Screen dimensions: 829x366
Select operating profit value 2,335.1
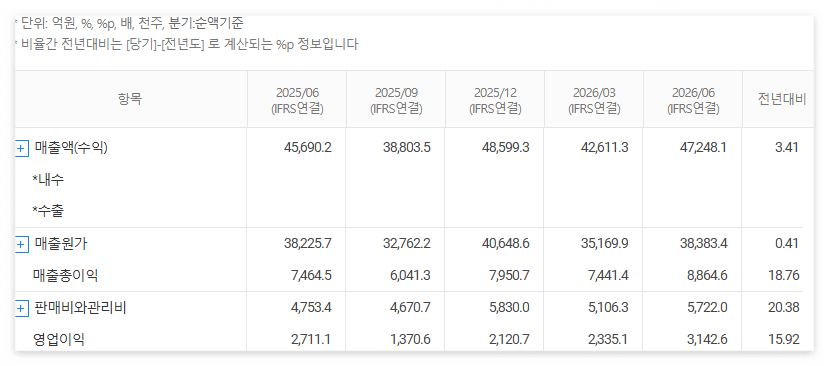[608, 339]
